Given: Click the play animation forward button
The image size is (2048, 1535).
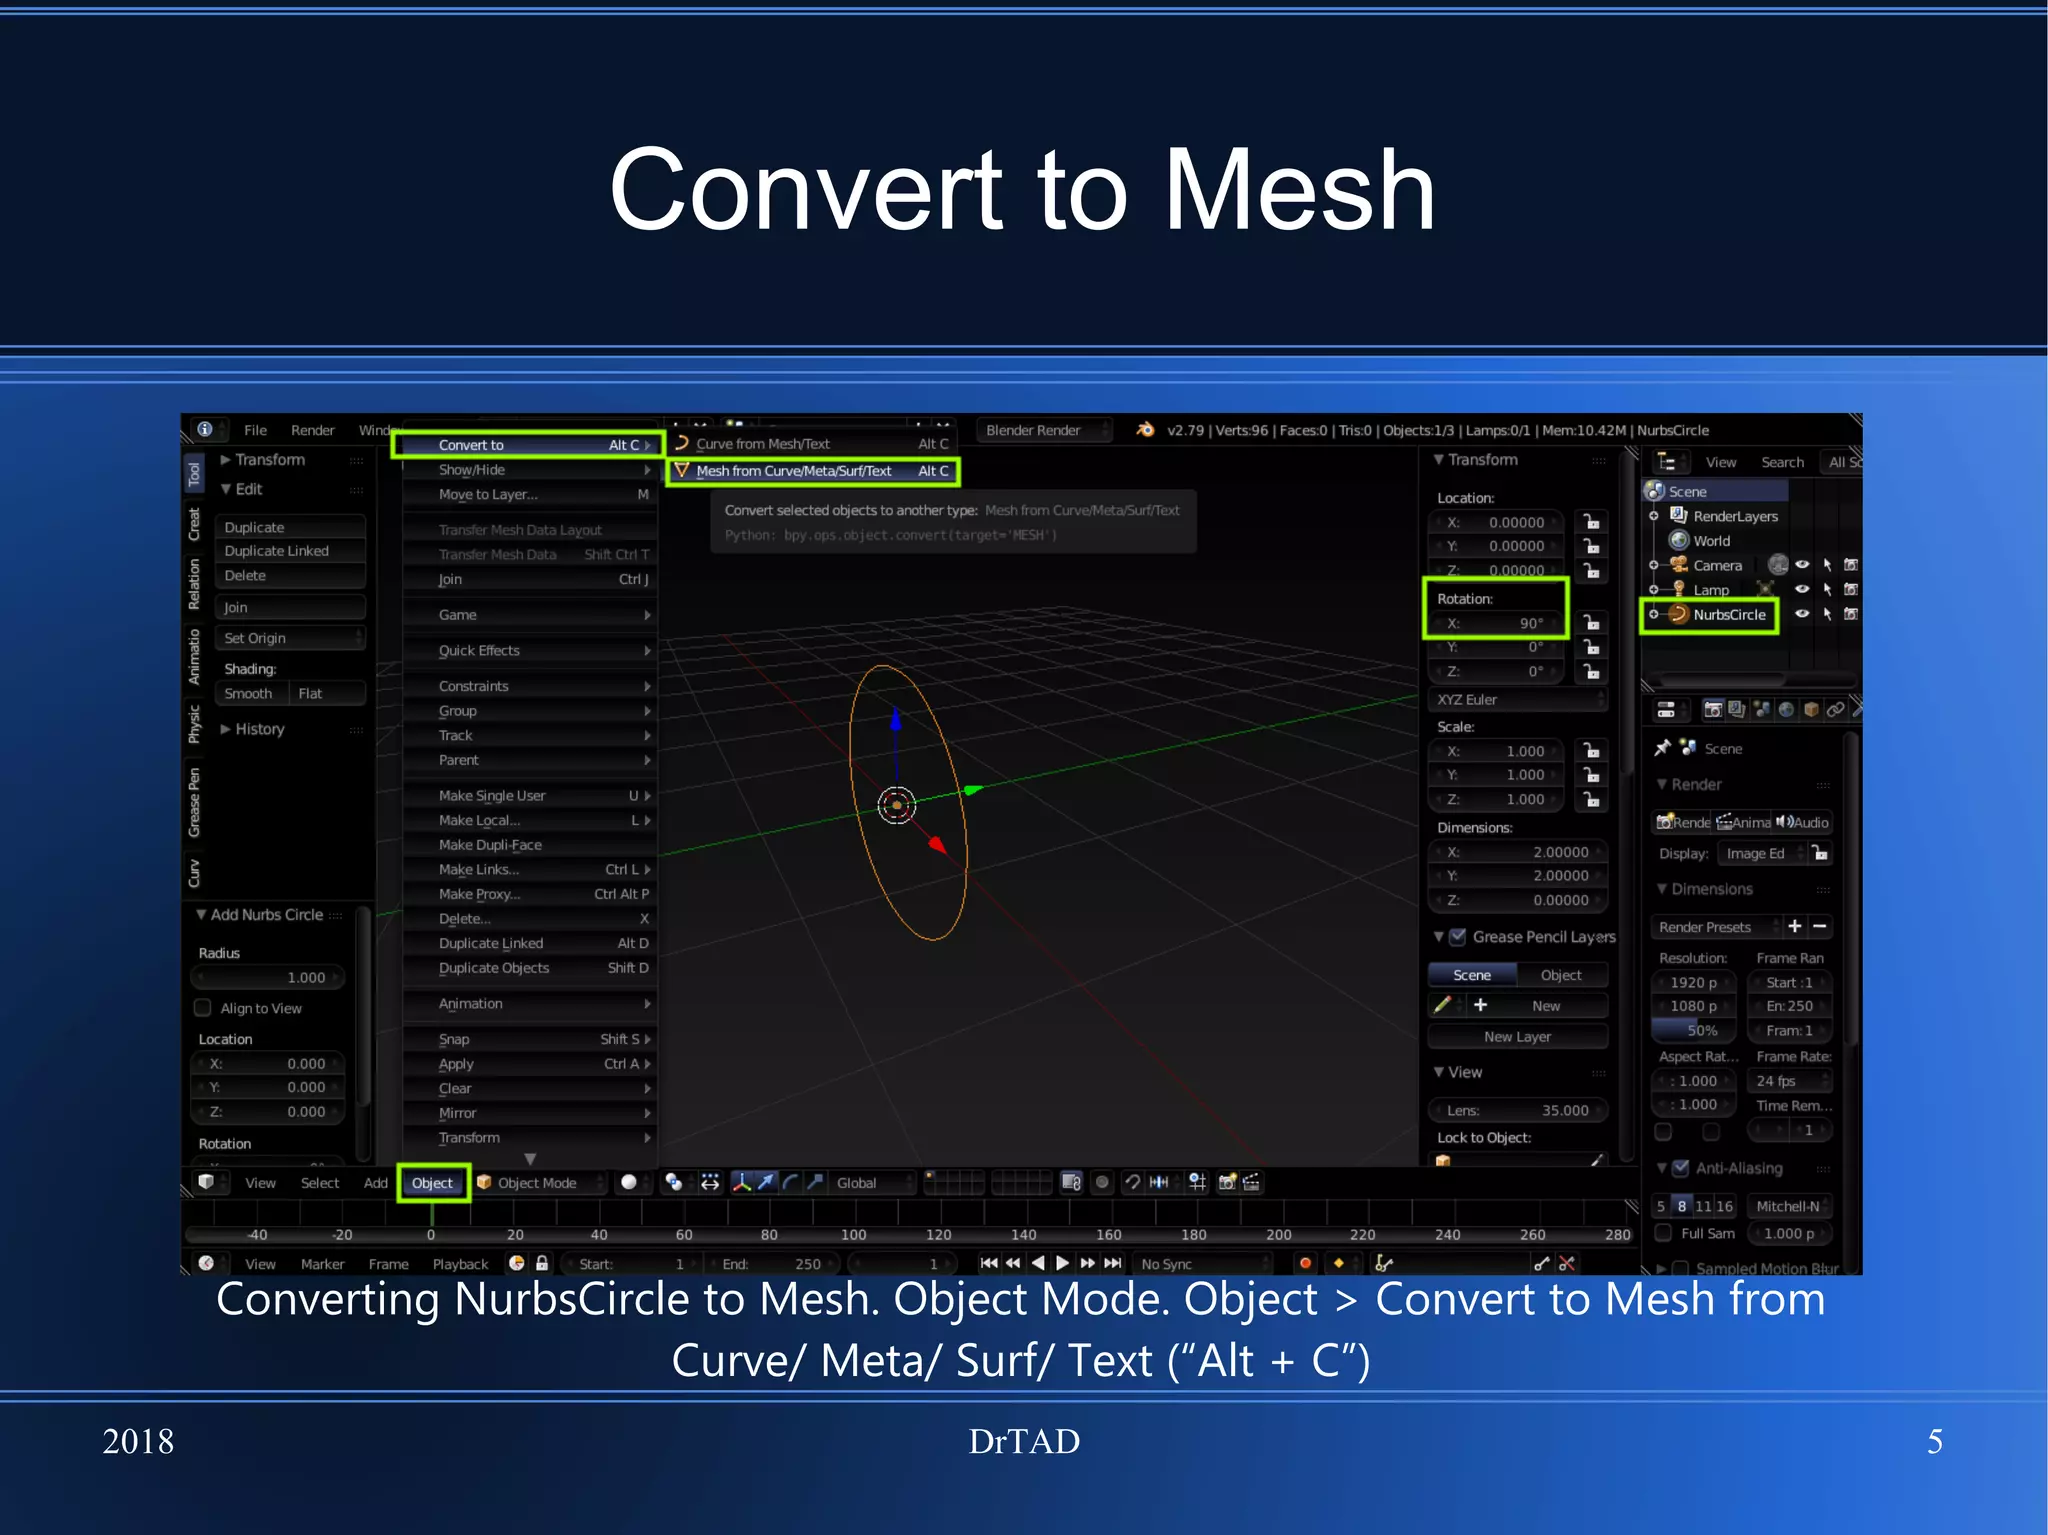Looking at the screenshot, I should coord(1062,1263).
